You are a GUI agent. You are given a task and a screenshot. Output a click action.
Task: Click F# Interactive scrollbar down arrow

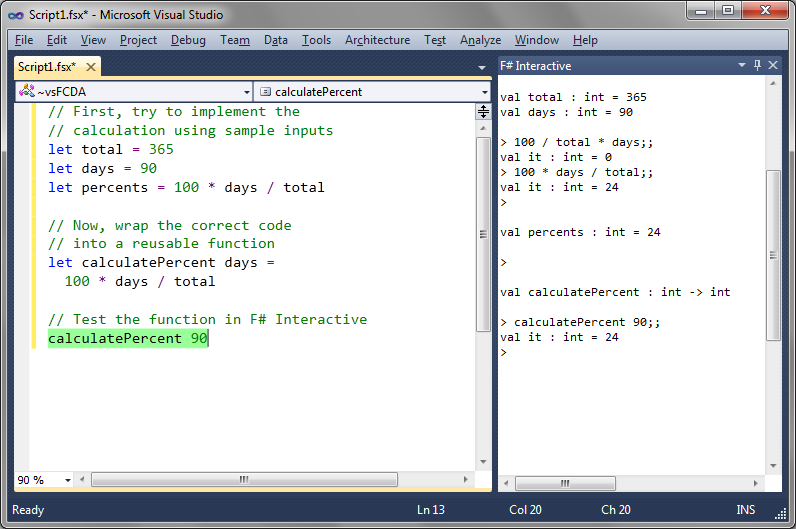coord(773,466)
